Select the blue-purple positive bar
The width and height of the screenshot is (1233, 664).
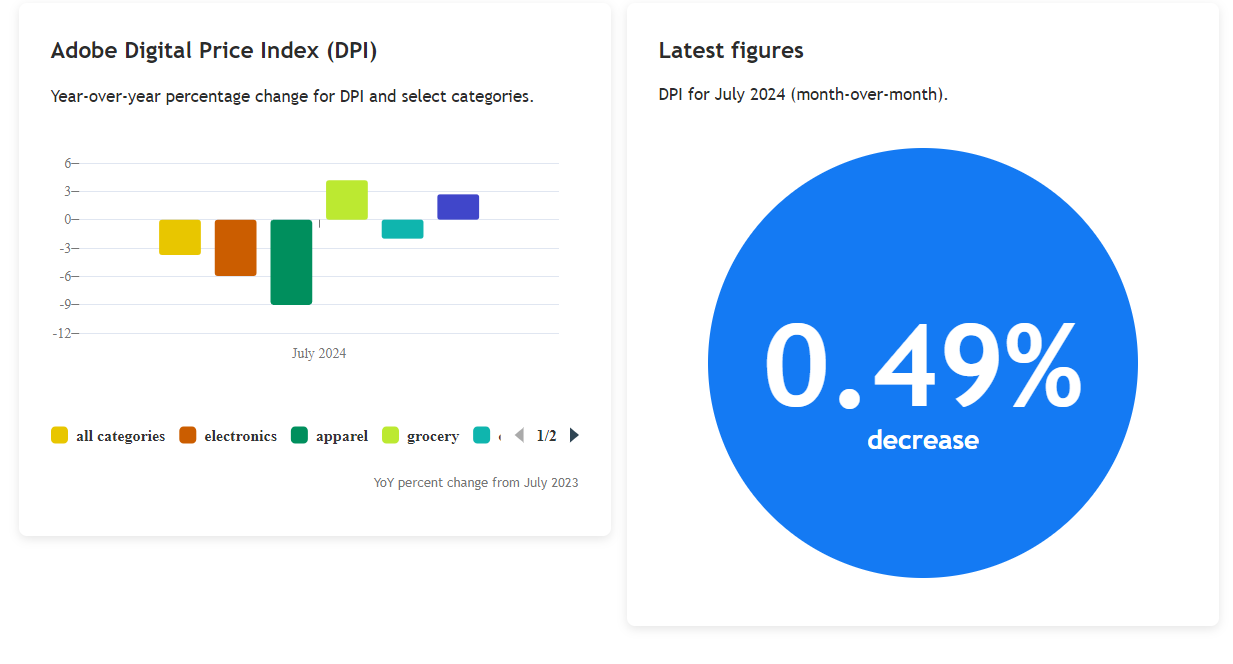(x=458, y=207)
